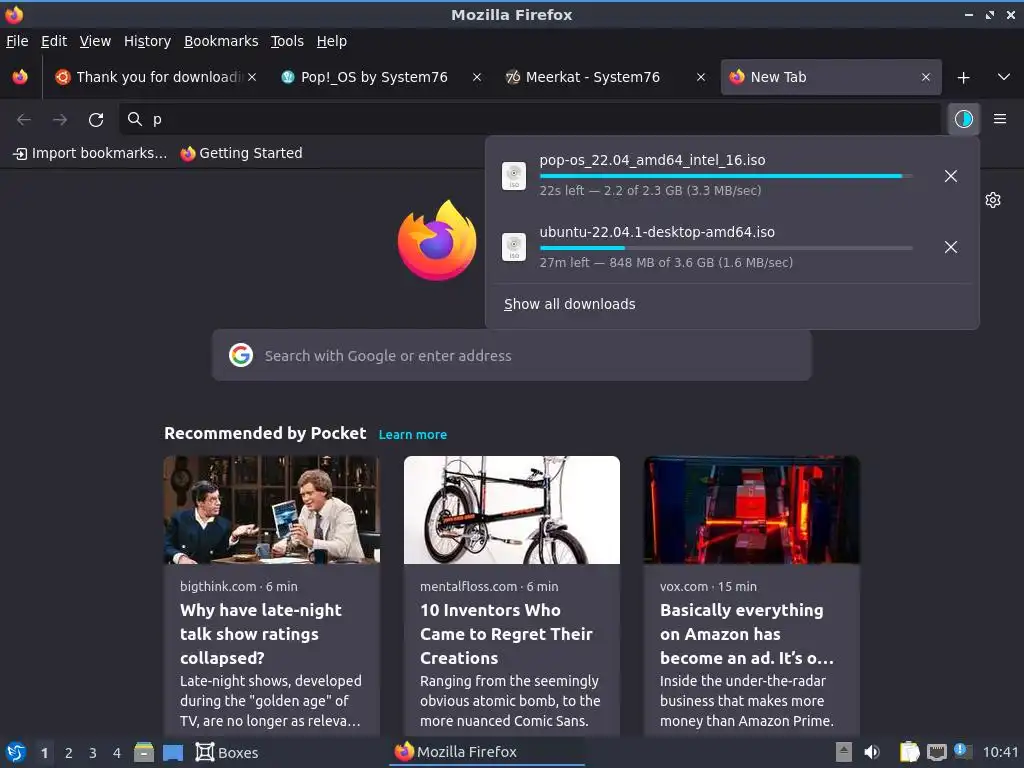Open the downloads progress button
Viewport: 1024px width, 768px height.
click(963, 119)
